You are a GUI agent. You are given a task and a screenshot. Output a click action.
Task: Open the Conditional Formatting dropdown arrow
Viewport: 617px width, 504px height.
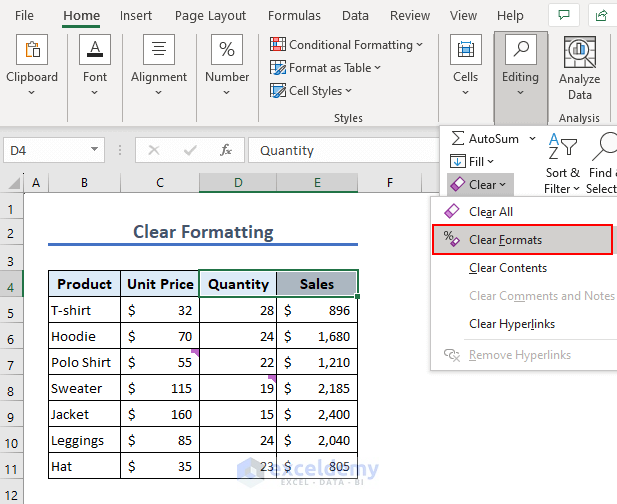click(419, 44)
